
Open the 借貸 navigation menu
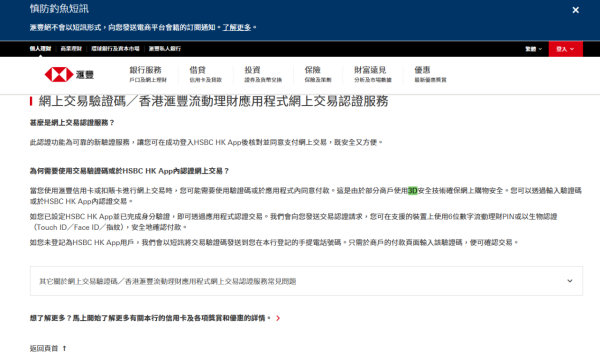(x=205, y=74)
